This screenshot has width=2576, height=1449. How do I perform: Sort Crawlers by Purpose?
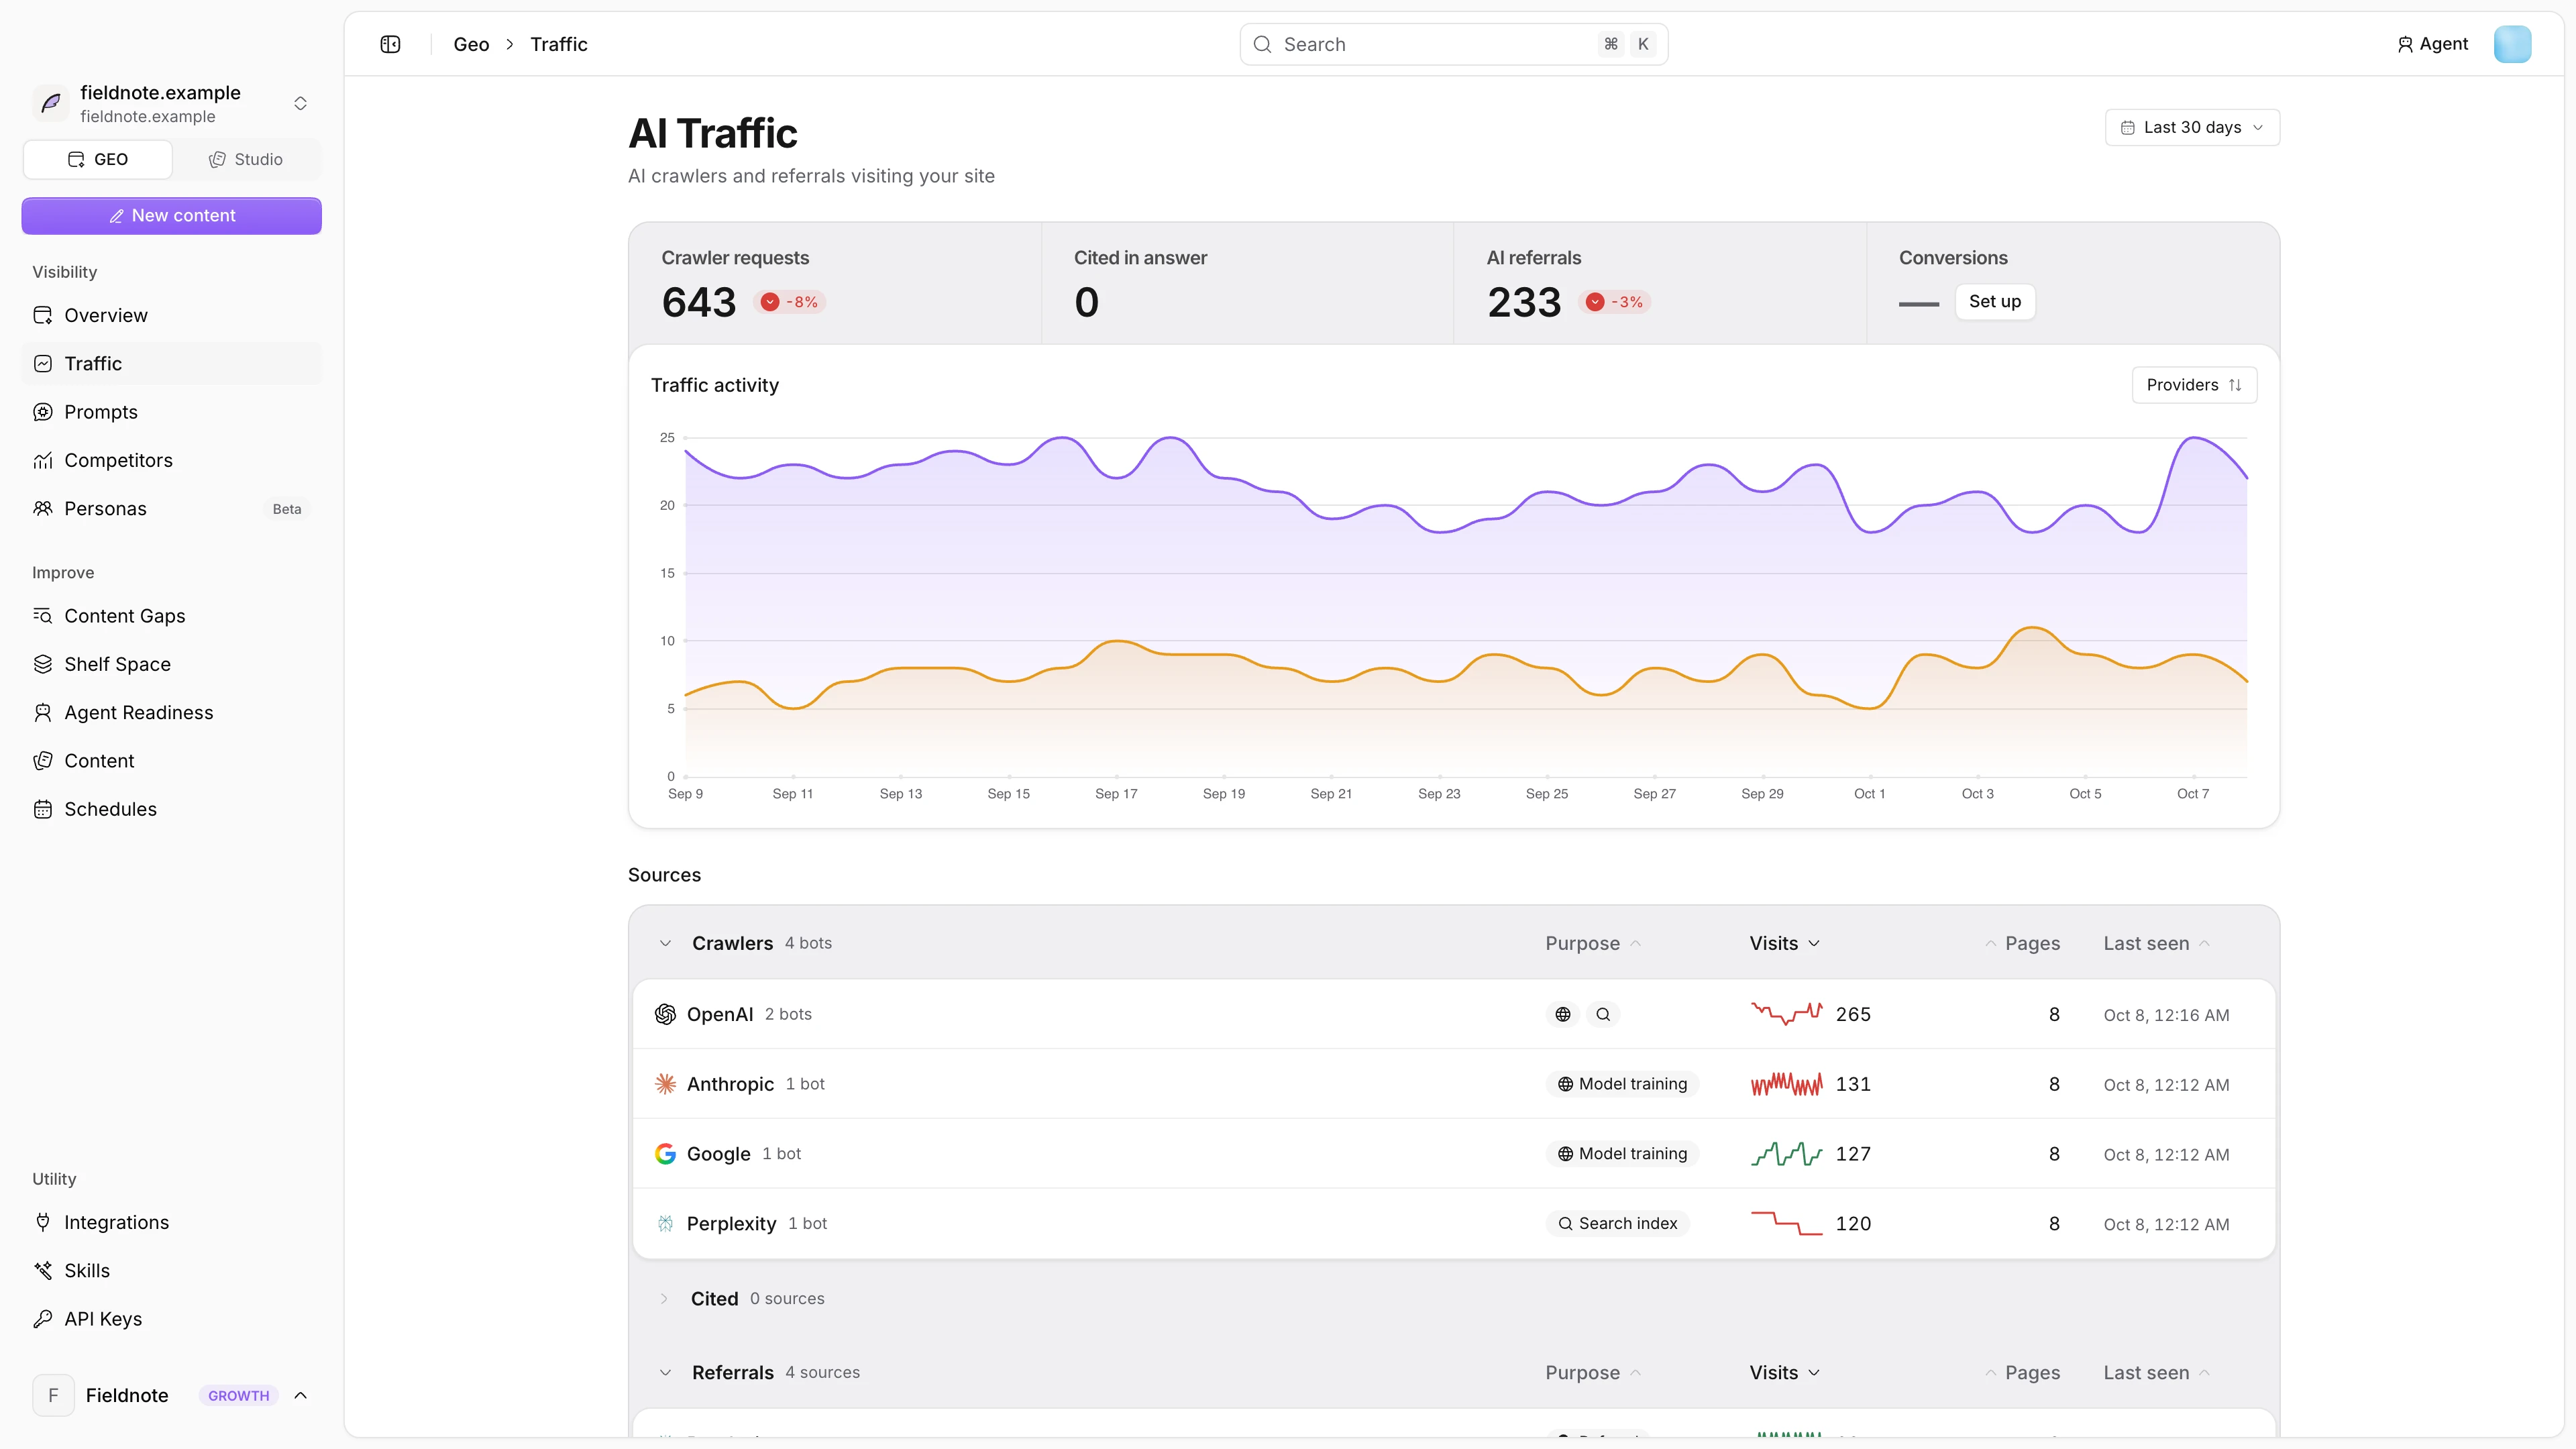point(1592,943)
